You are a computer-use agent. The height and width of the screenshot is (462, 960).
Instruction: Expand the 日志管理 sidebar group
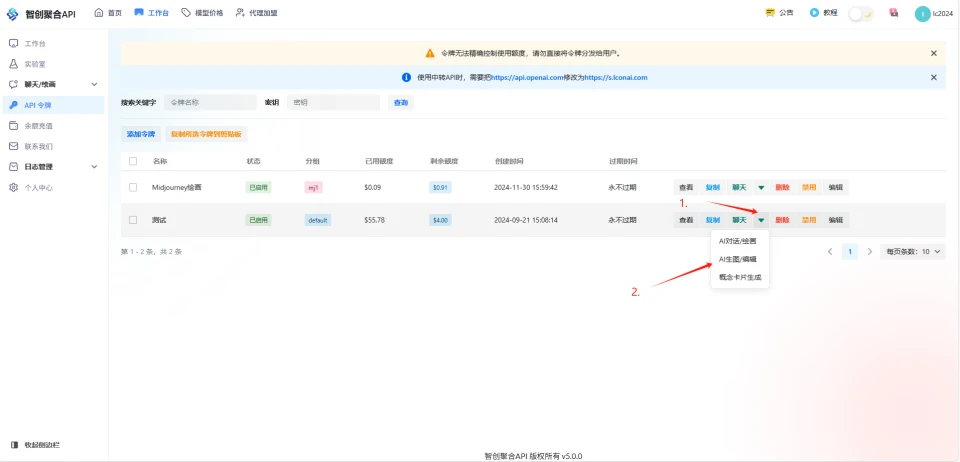click(53, 166)
